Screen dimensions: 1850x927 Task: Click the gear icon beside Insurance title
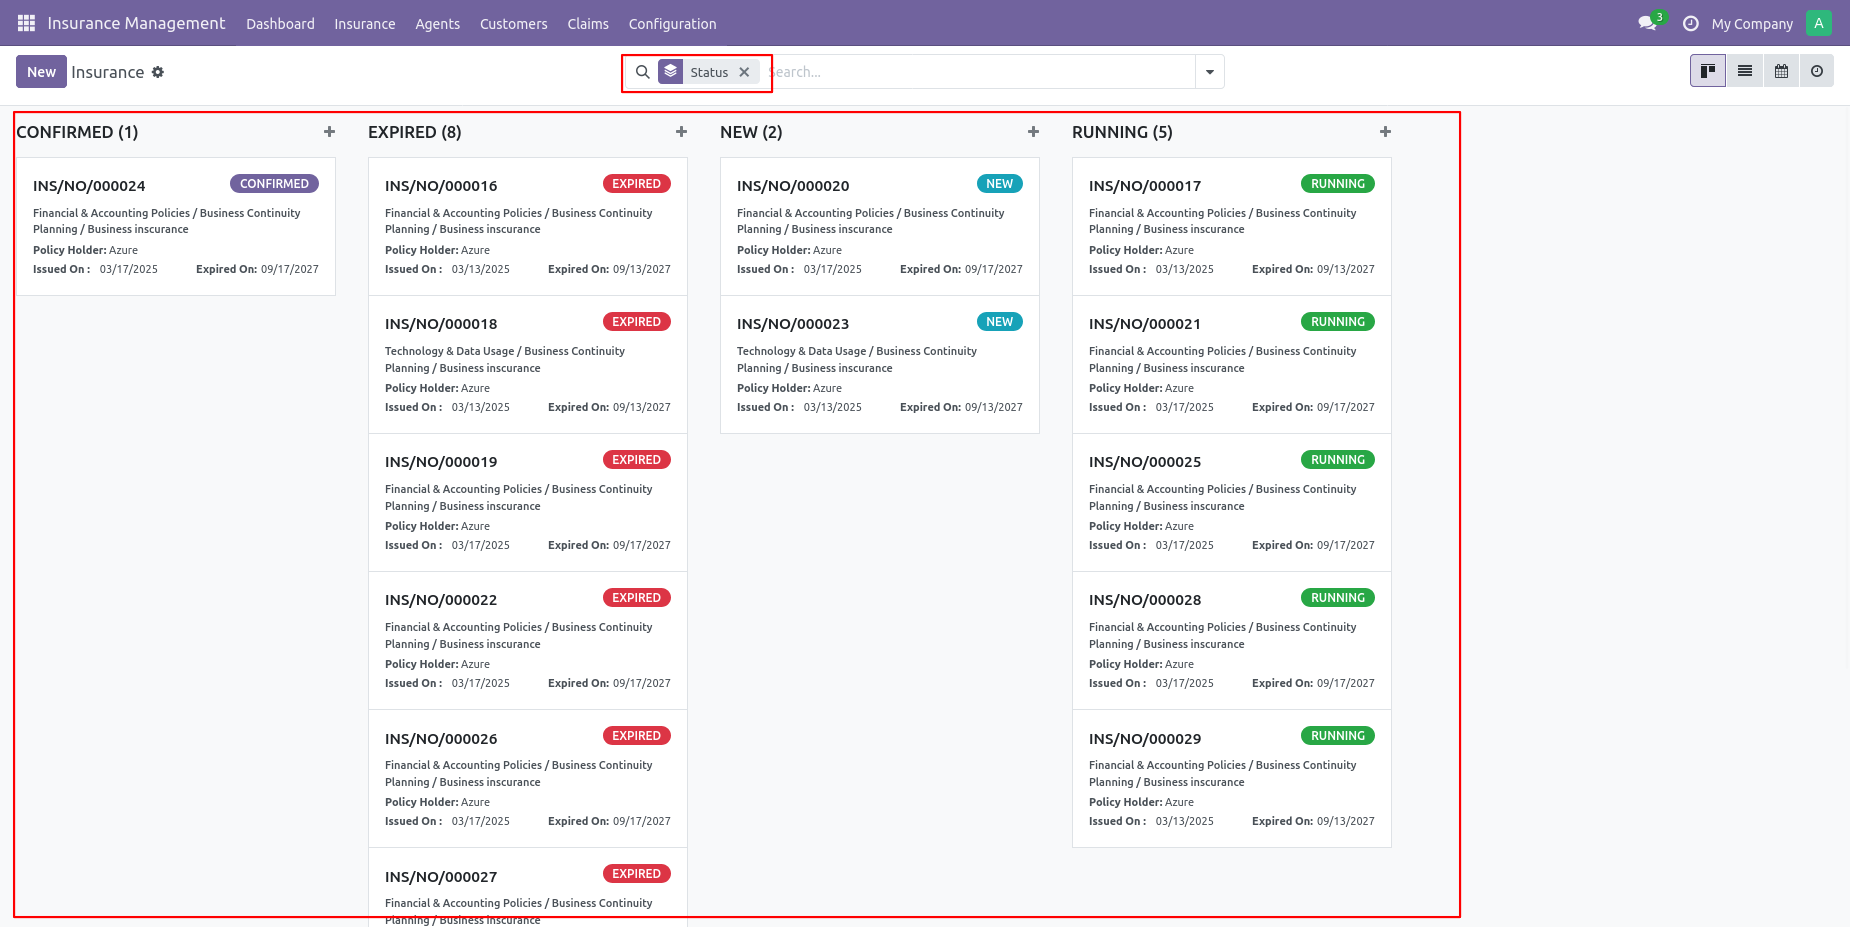[158, 72]
